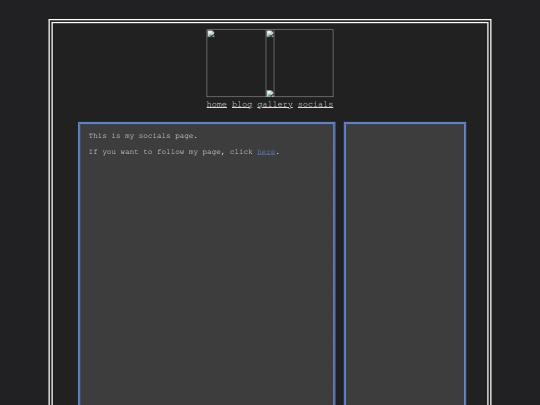Image resolution: width=540 pixels, height=405 pixels.
Task: Click the blue top border of sidebar panel
Action: tap(405, 123)
